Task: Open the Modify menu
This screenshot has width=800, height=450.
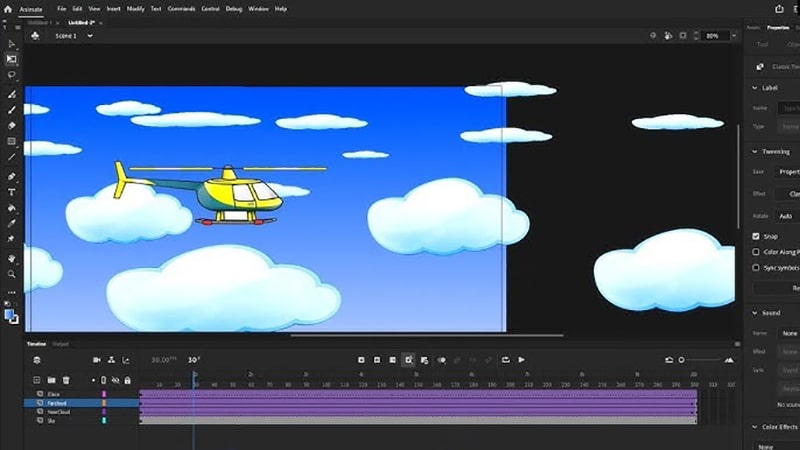Action: point(135,9)
